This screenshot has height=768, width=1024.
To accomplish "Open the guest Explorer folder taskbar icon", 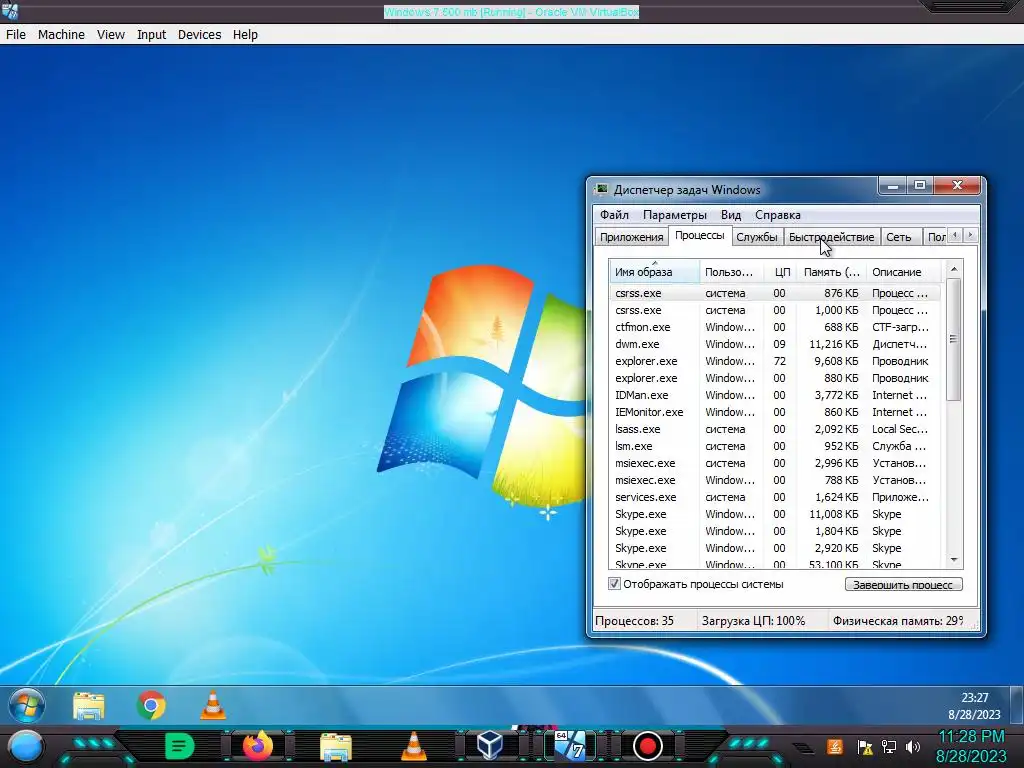I will 89,706.
